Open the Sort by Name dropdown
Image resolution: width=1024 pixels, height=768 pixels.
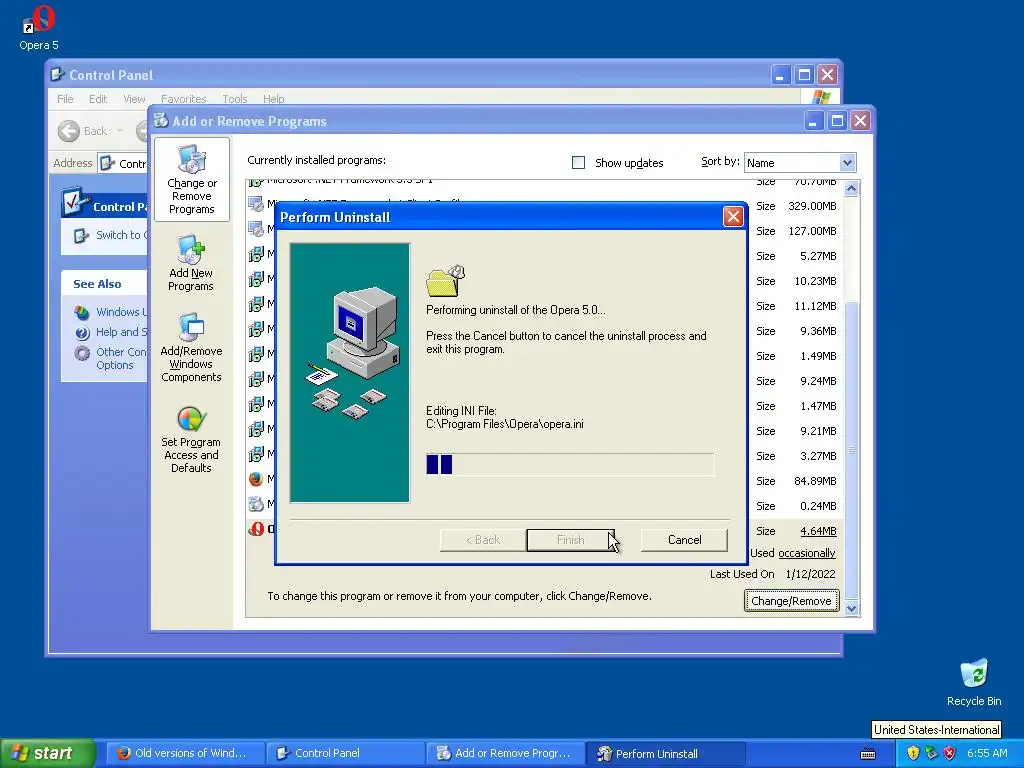tap(800, 163)
